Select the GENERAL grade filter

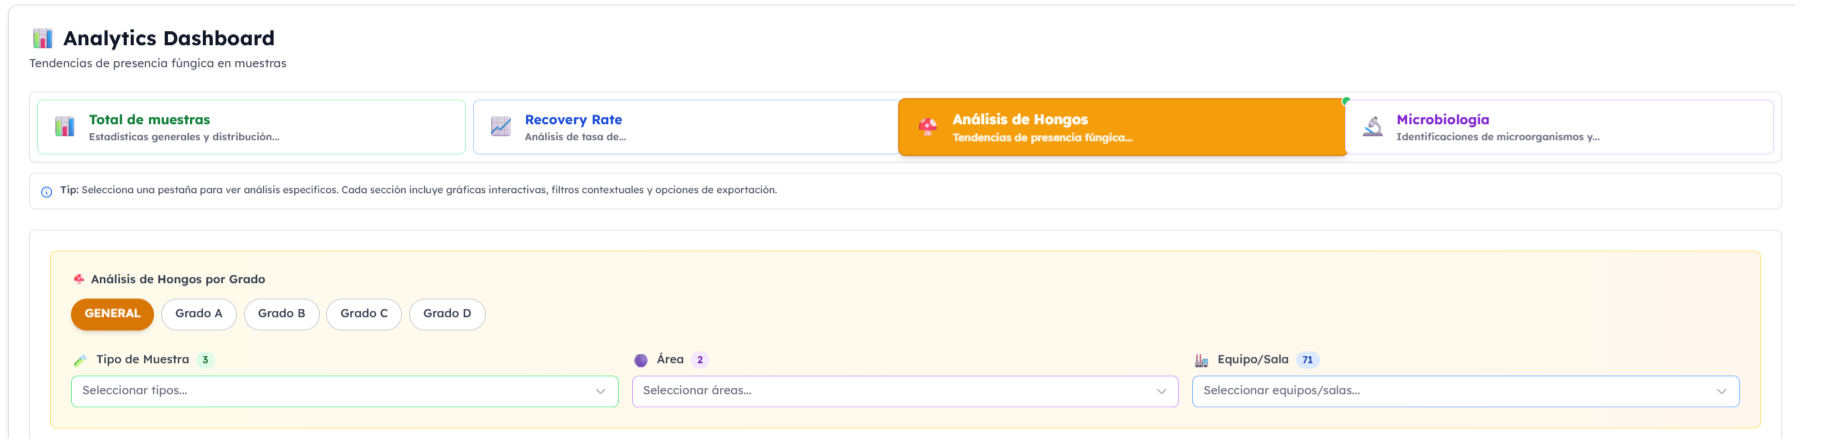(112, 314)
